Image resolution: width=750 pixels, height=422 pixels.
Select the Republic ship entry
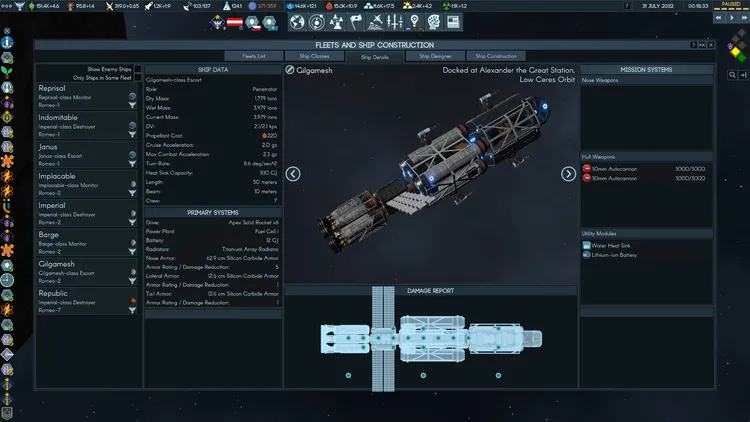tap(87, 301)
